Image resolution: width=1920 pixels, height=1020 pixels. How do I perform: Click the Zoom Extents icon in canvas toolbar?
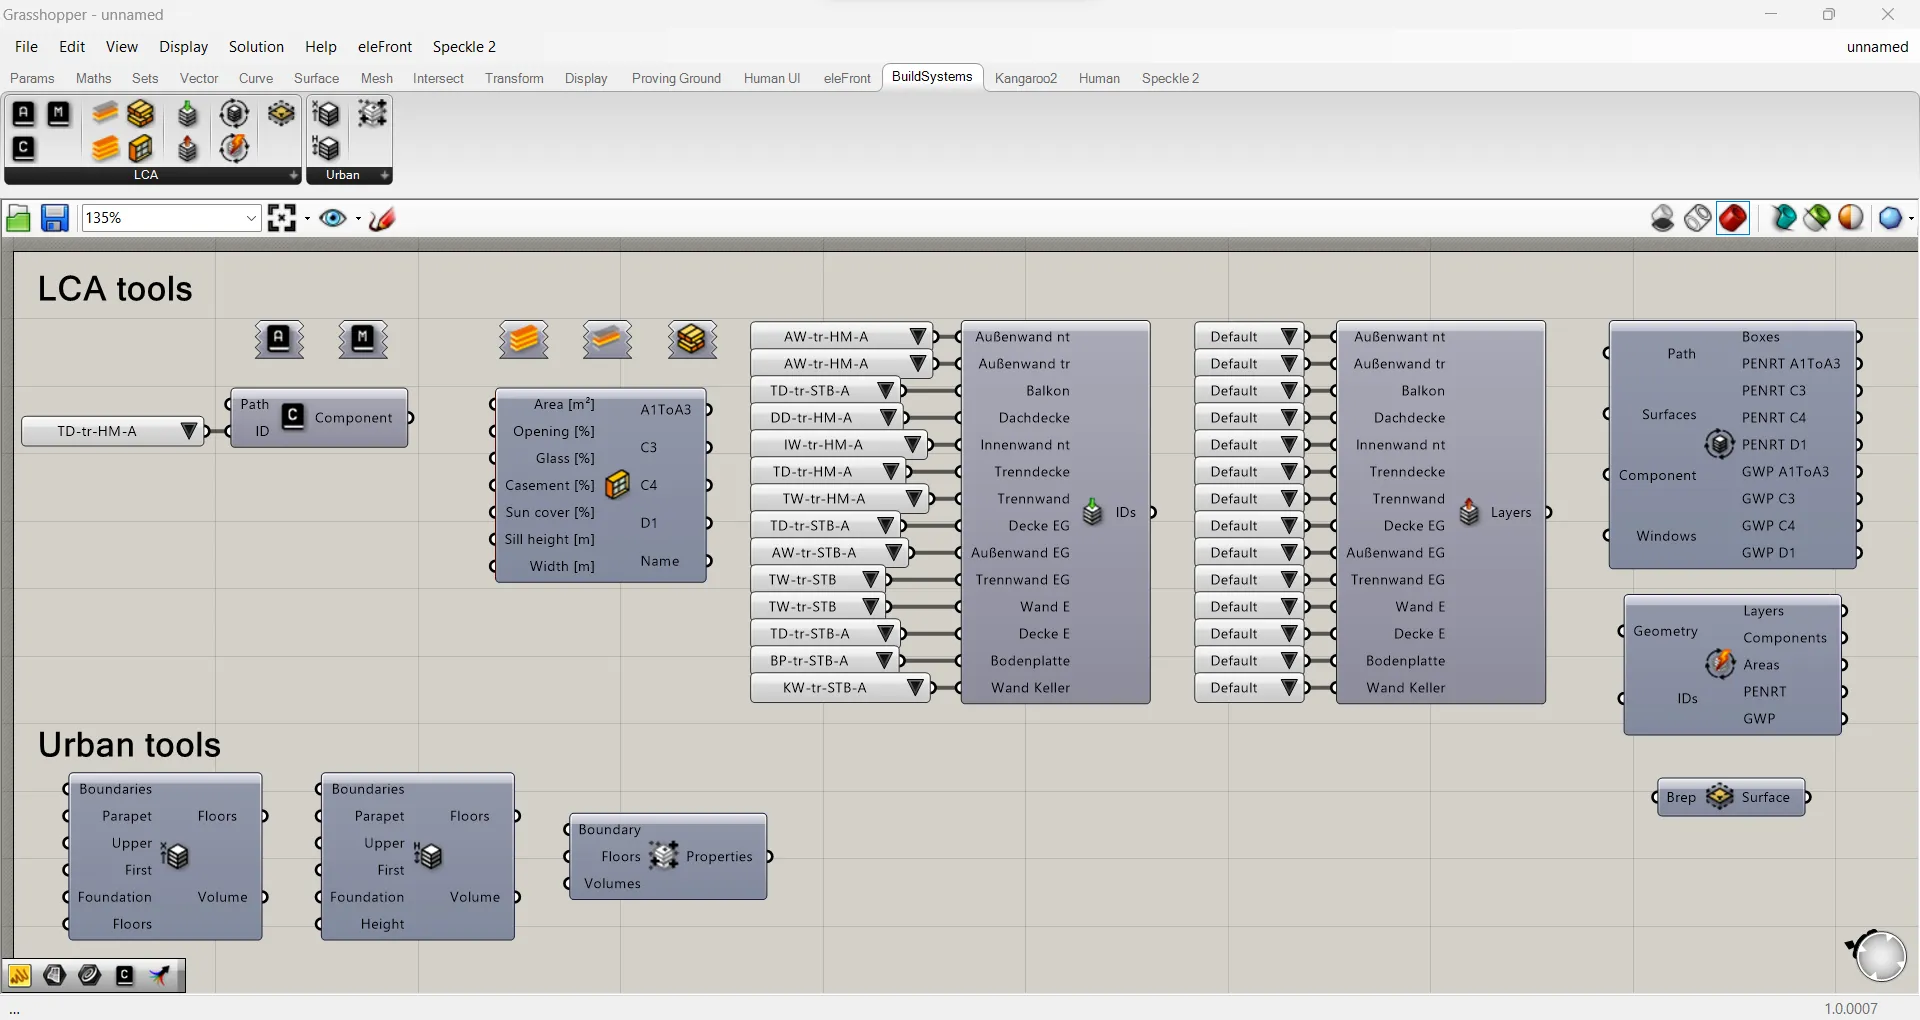tap(282, 218)
